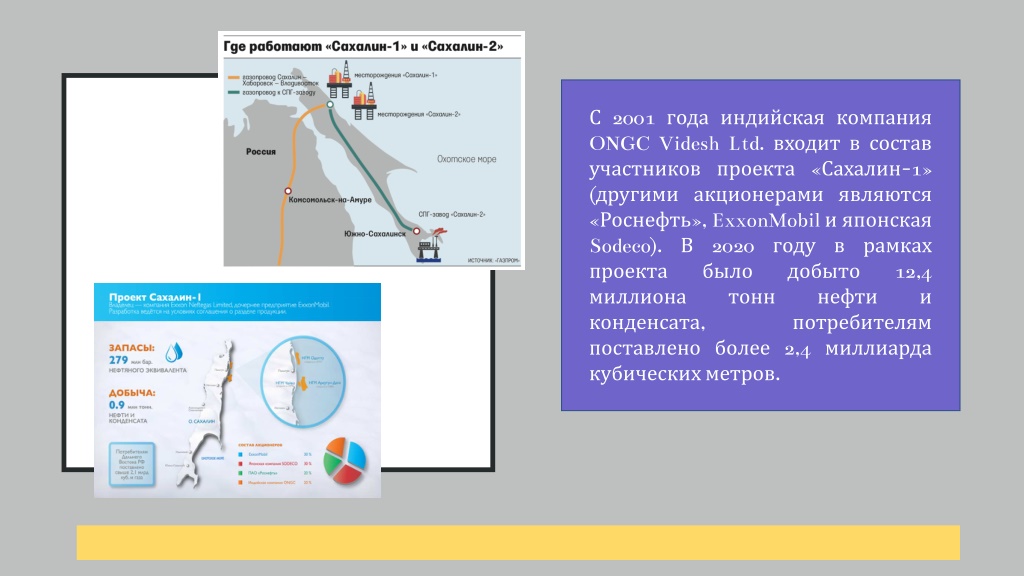Screen dimensions: 1024x576
Task: Click the word «ExxonMobil» in the purple box
Action: pyautogui.click(x=766, y=220)
